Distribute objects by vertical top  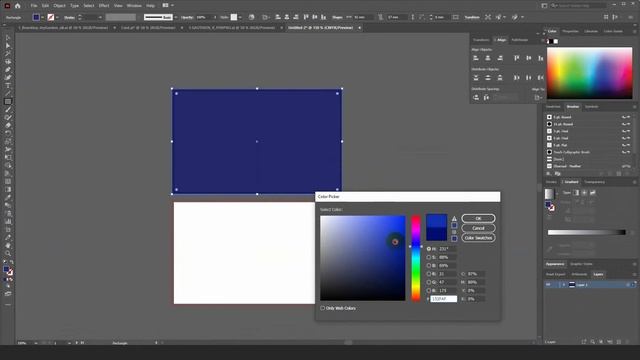(476, 78)
